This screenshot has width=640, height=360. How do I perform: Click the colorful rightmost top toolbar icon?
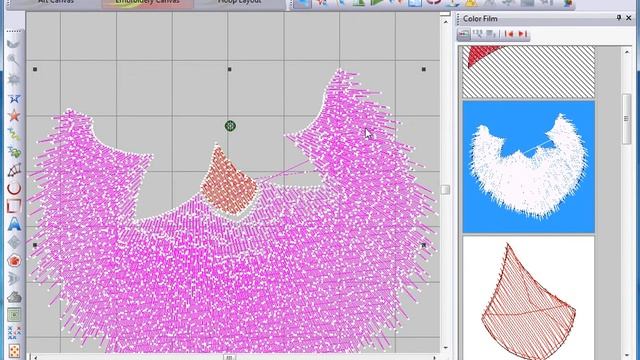pos(567,2)
